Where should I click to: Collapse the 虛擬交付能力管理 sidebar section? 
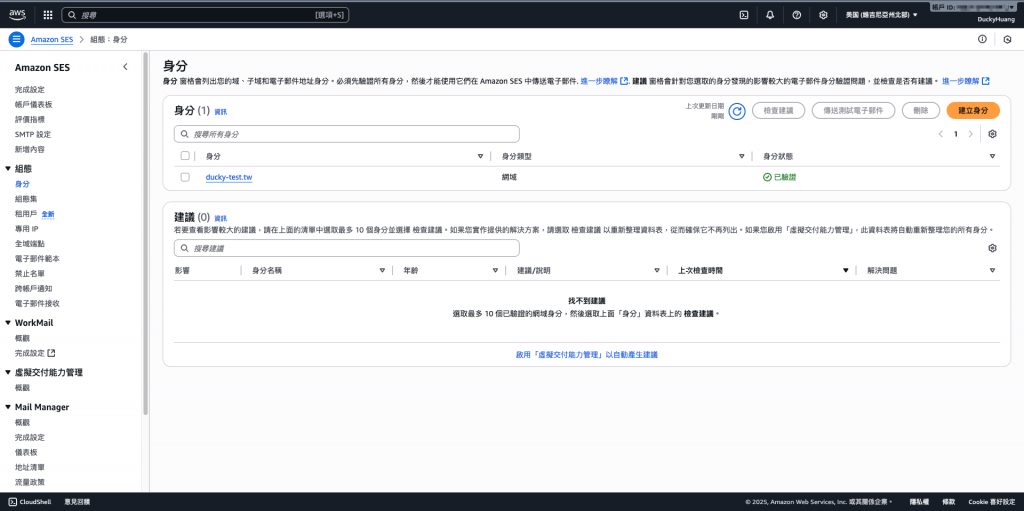pos(8,372)
